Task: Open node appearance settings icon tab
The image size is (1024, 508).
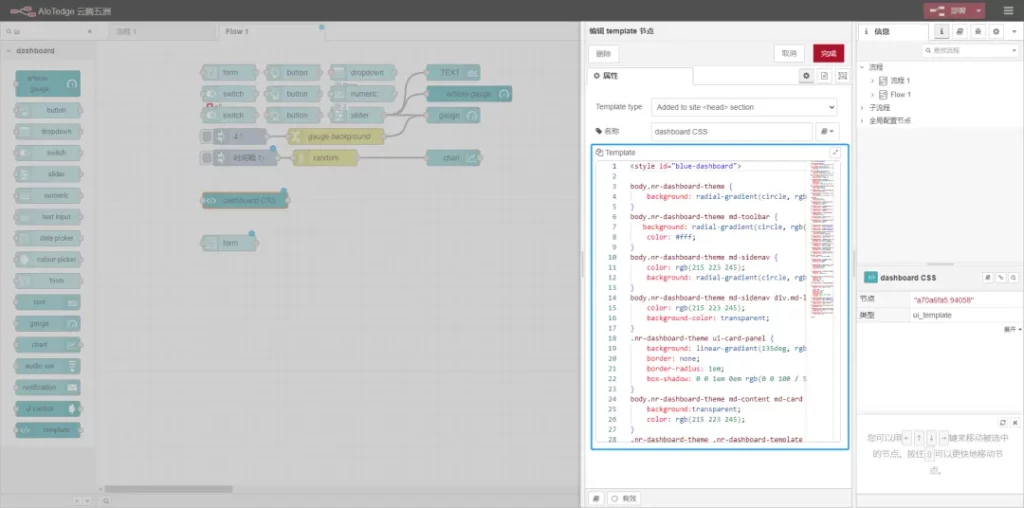Action: click(842, 76)
